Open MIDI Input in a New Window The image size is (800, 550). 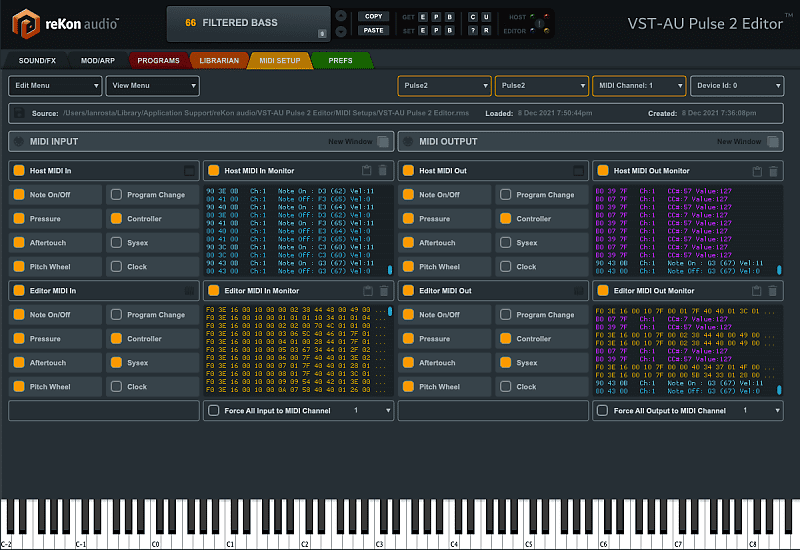(383, 142)
